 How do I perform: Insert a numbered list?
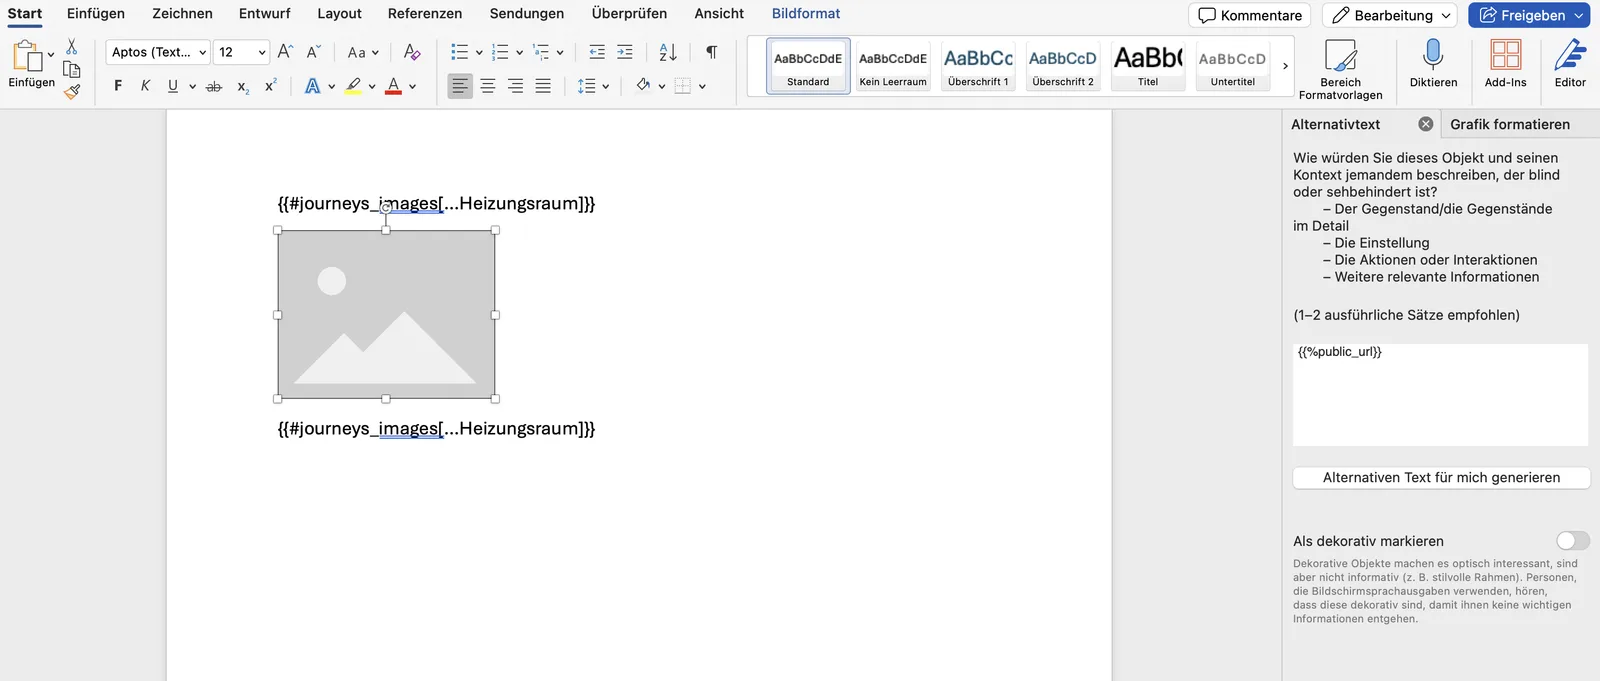pyautogui.click(x=501, y=52)
